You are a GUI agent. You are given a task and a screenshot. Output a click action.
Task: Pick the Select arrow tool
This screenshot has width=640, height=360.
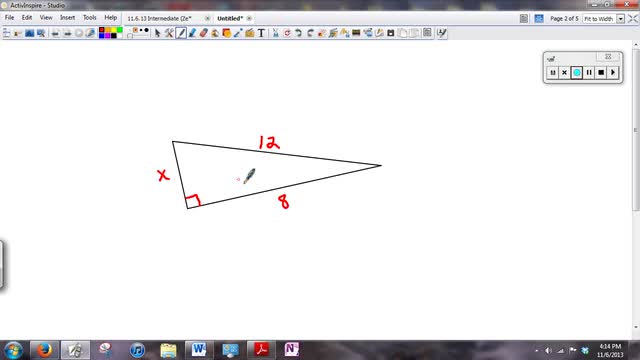(x=158, y=33)
